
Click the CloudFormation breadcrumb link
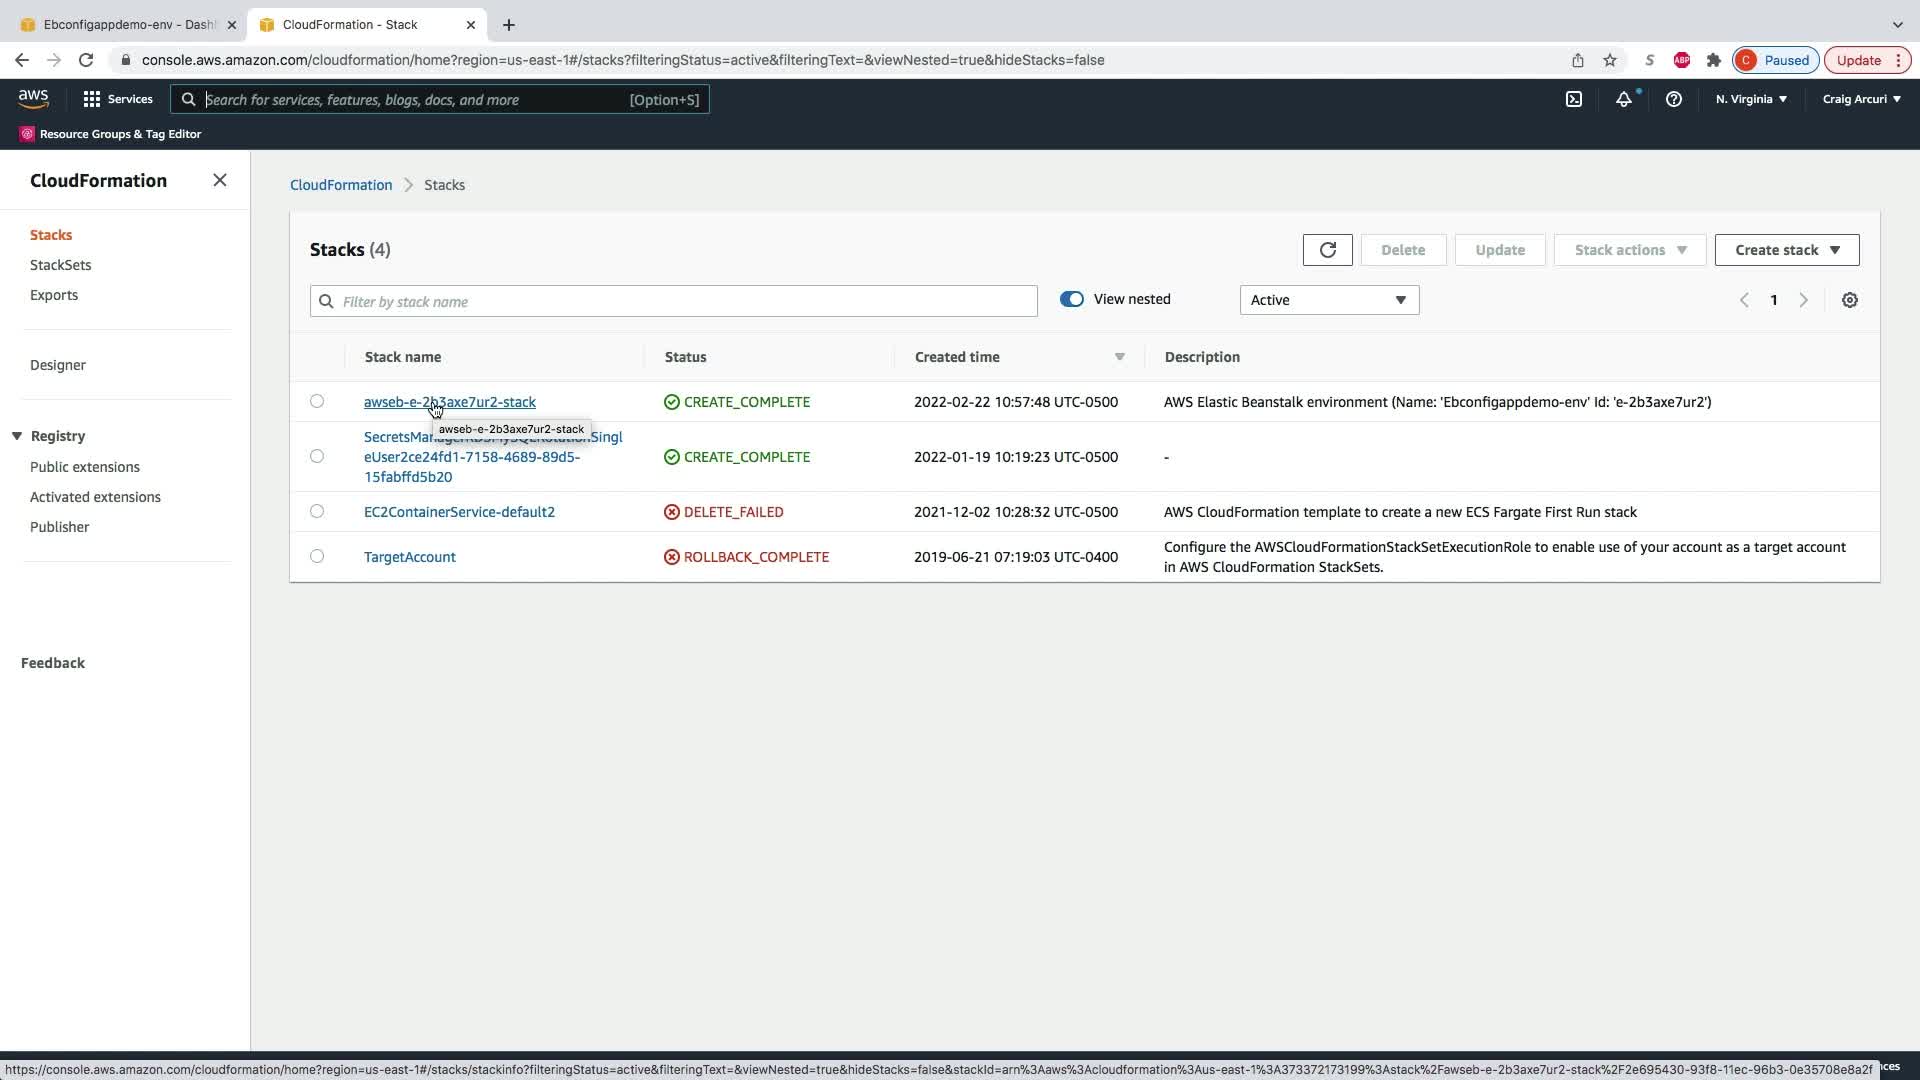coord(341,185)
